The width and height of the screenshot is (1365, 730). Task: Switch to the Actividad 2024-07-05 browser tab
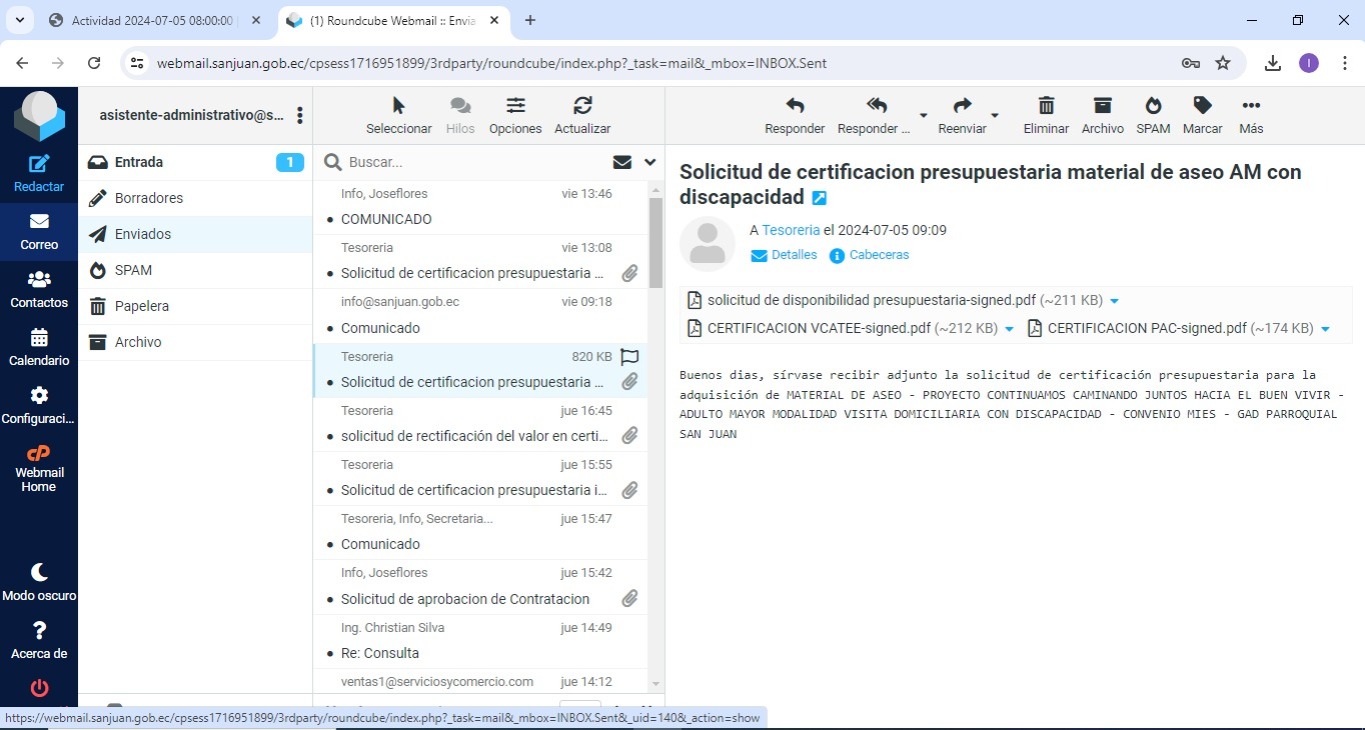click(150, 20)
